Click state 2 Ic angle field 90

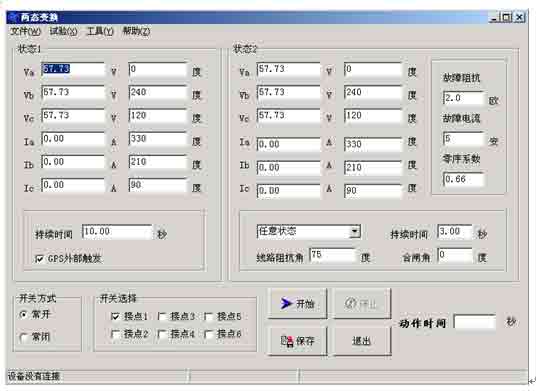373,191
